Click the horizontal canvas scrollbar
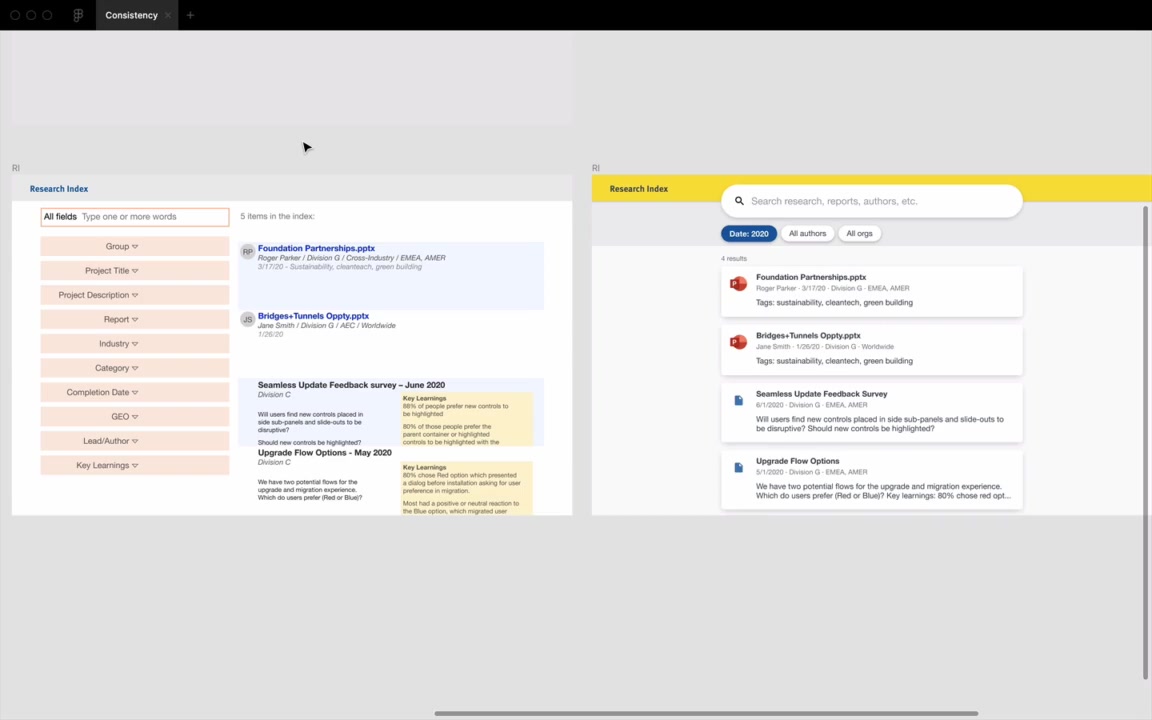Image resolution: width=1152 pixels, height=720 pixels. pyautogui.click(x=705, y=713)
